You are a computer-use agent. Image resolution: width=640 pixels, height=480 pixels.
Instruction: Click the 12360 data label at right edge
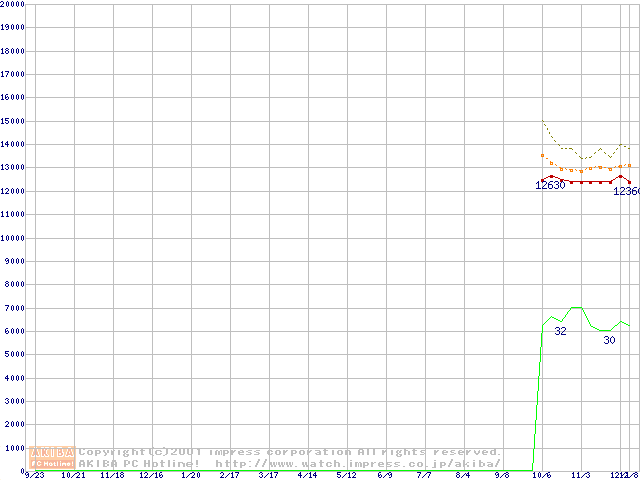point(626,191)
